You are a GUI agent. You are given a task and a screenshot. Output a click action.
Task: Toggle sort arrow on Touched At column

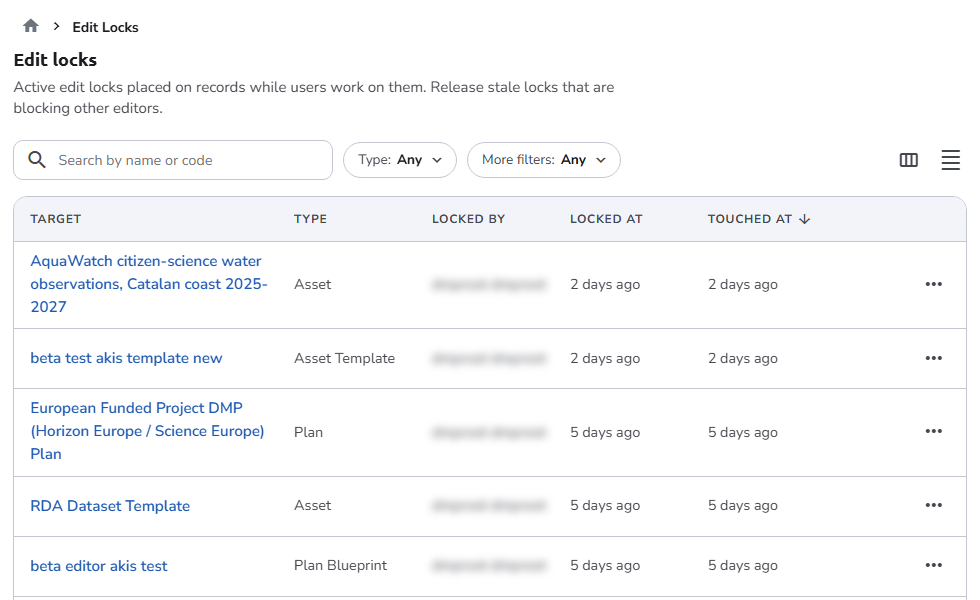(x=804, y=219)
